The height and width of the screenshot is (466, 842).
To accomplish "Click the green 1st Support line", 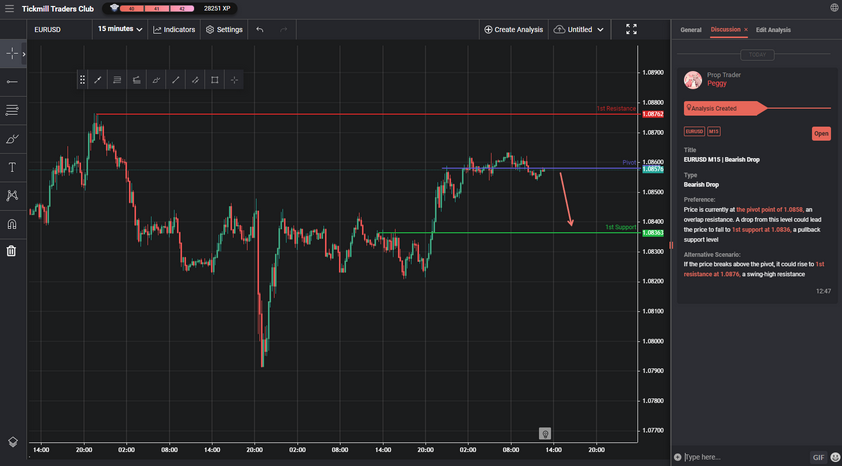I will point(507,232).
